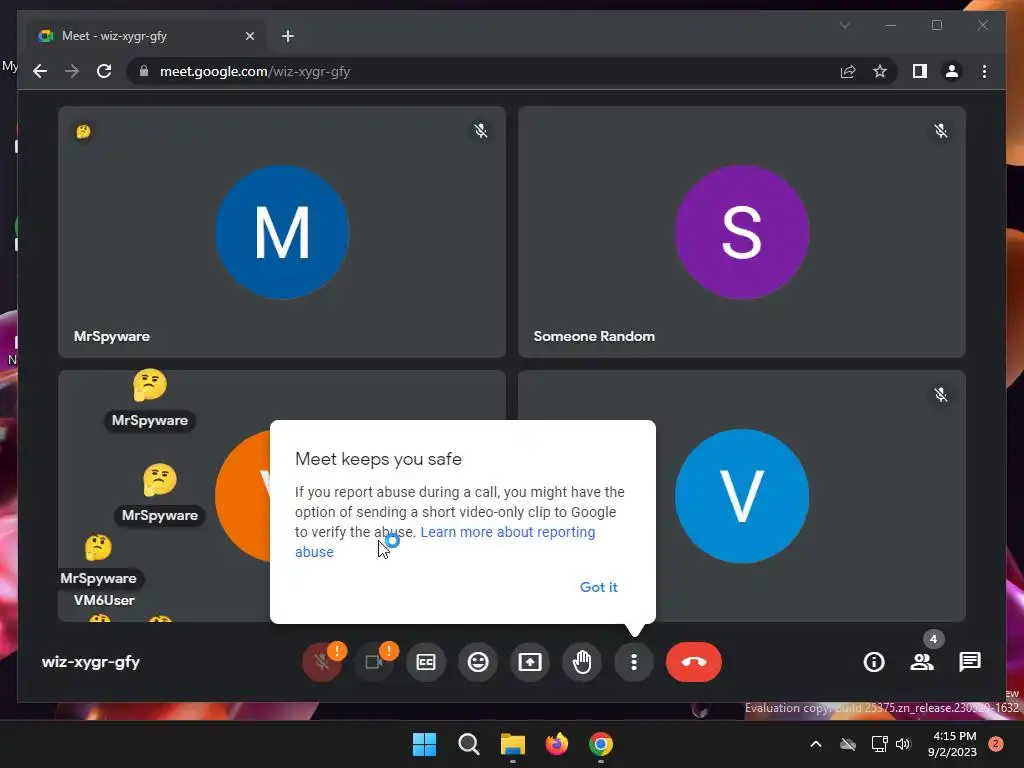This screenshot has height=768, width=1024.
Task: Click notification badge showing 2
Action: 996,744
